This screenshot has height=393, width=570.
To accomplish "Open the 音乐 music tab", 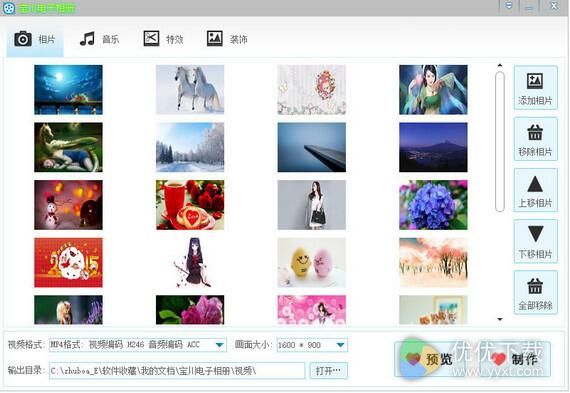I will 100,39.
